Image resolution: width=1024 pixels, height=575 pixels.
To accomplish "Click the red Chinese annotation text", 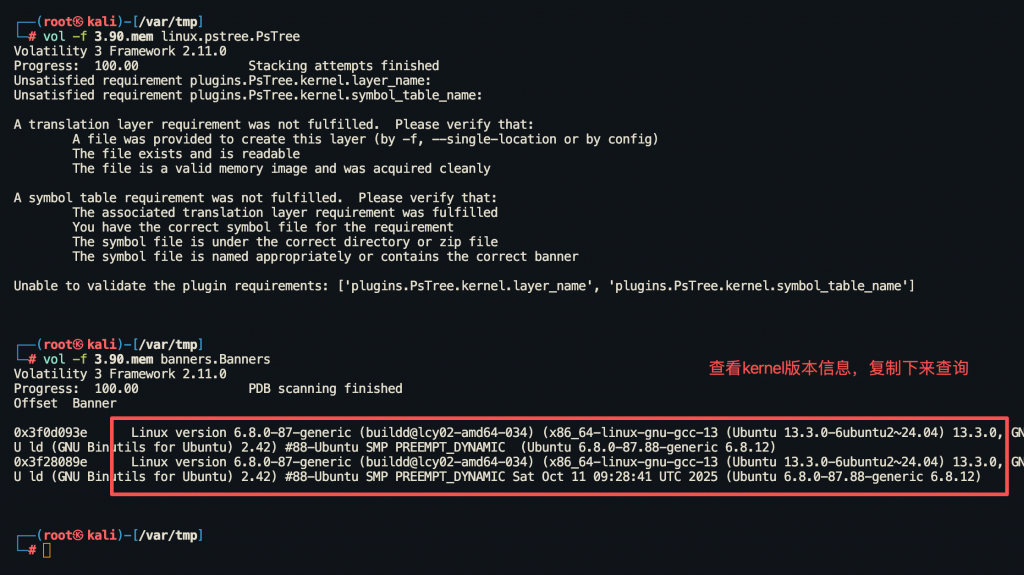I will click(x=838, y=368).
